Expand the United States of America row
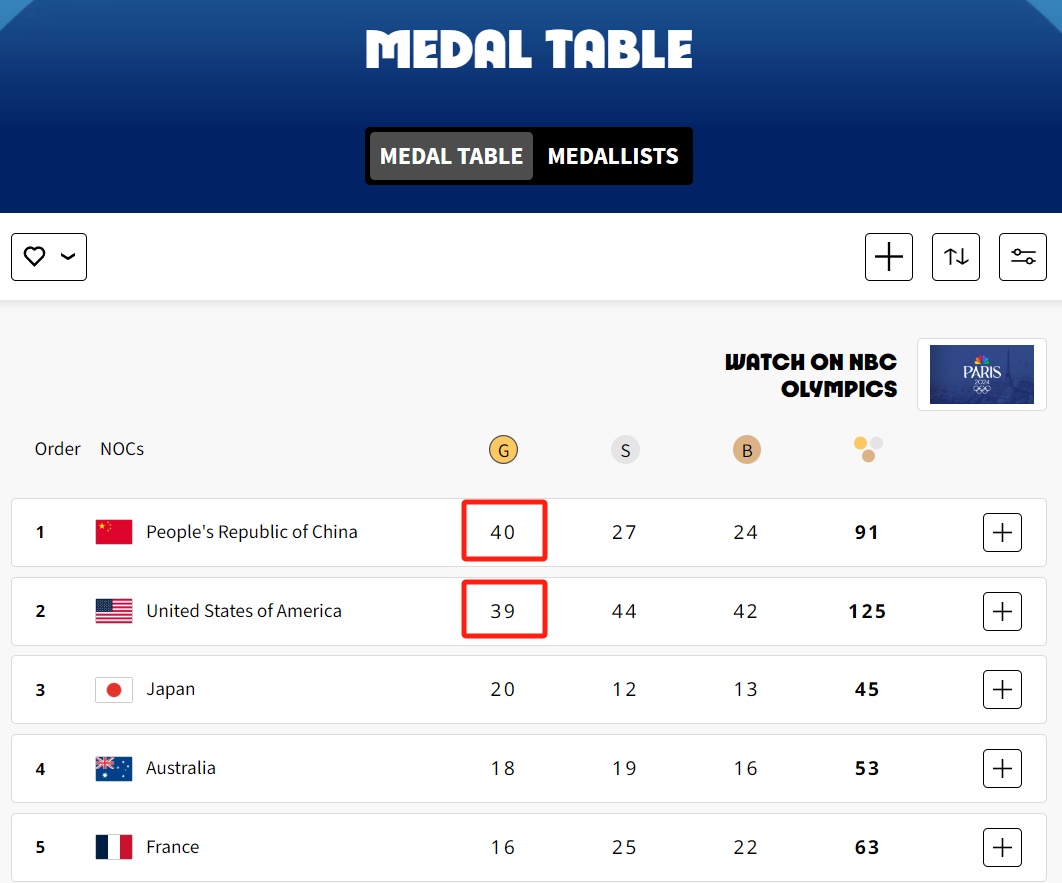 pyautogui.click(x=1002, y=611)
